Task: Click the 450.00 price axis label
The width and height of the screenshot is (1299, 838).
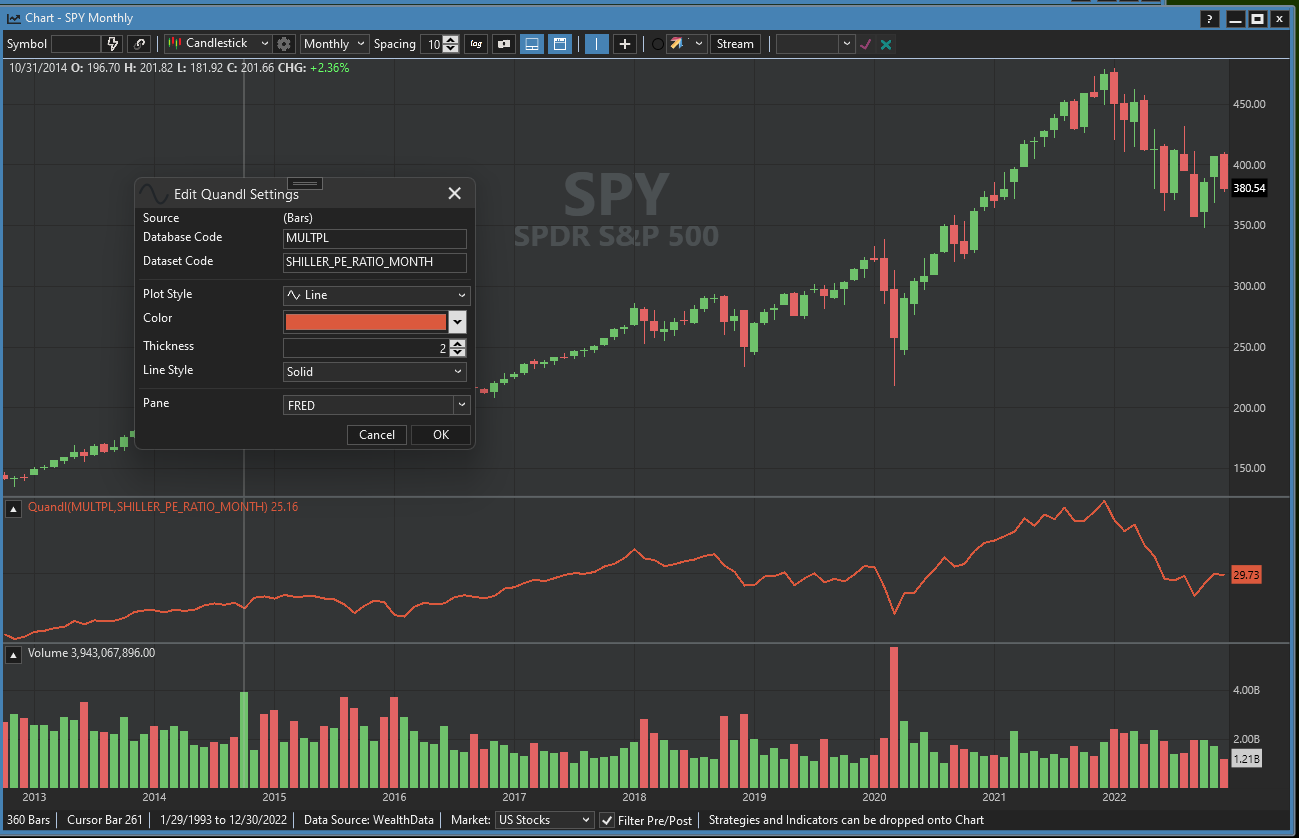Action: pos(1248,104)
